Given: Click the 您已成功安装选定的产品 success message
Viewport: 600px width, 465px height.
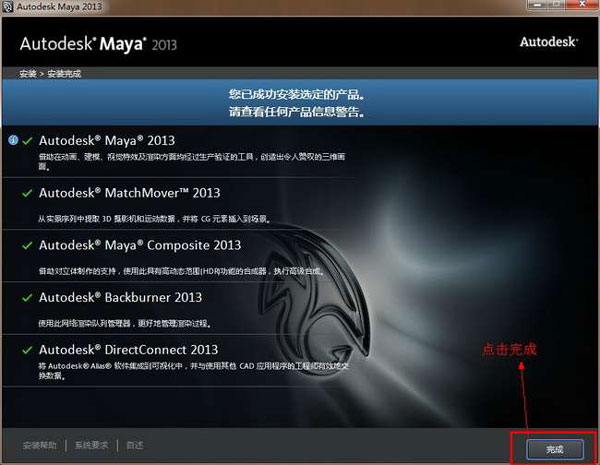Looking at the screenshot, I should [297, 95].
